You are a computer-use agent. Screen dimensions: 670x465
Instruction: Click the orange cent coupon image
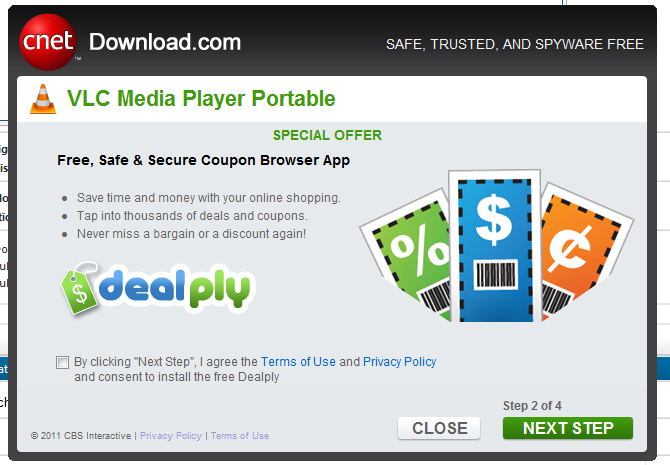(x=583, y=252)
